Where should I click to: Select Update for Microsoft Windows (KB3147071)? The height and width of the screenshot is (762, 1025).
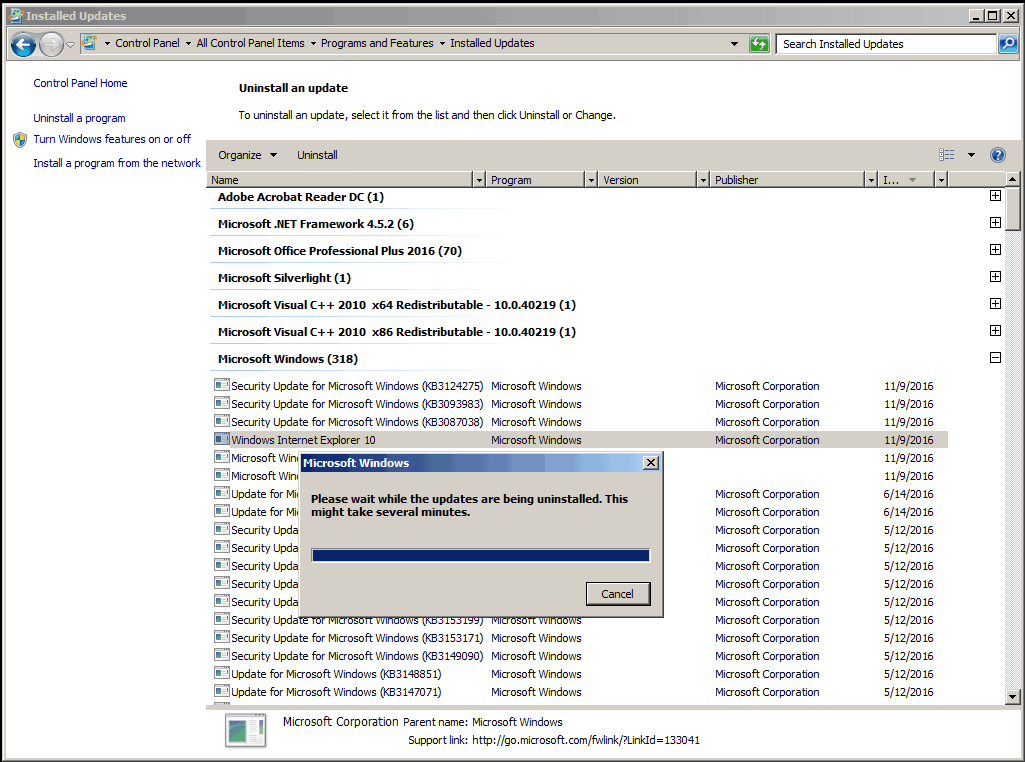pos(578,691)
